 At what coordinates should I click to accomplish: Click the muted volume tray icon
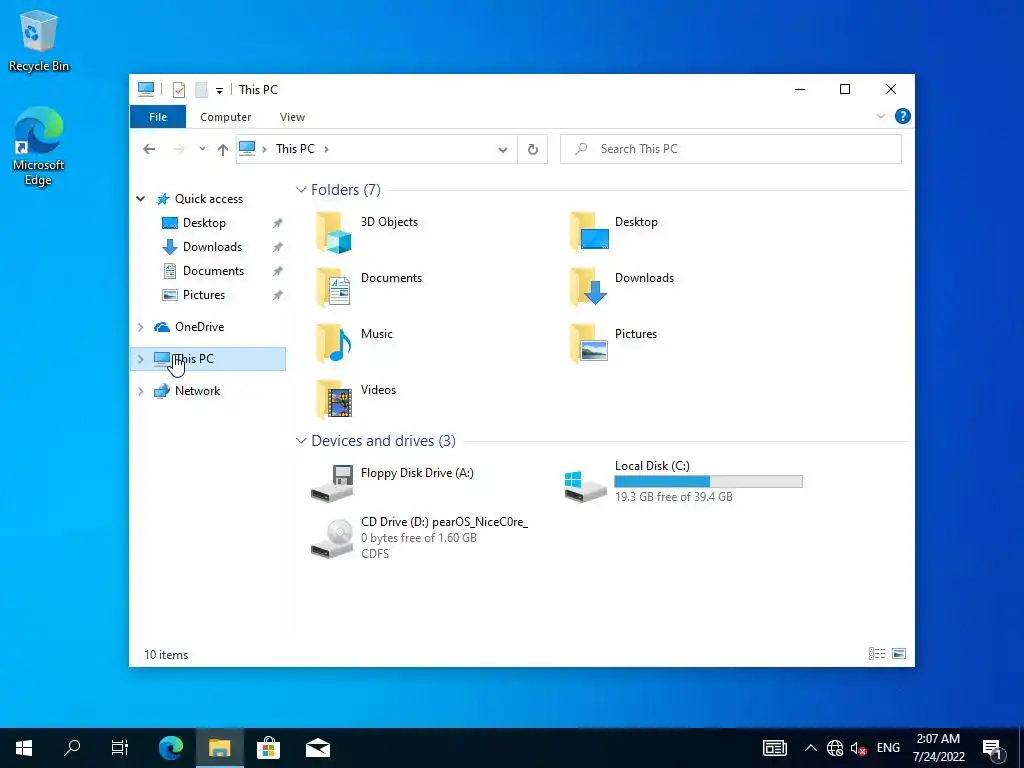[858, 748]
